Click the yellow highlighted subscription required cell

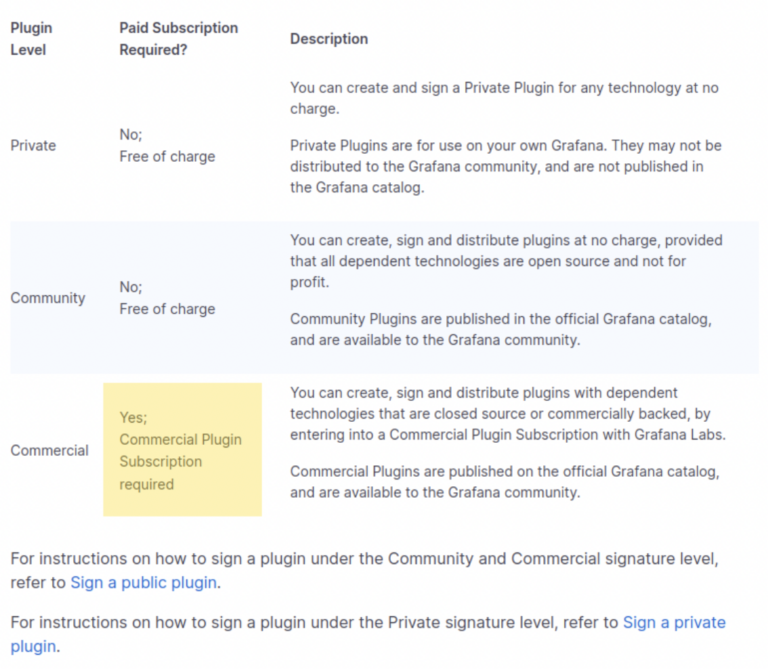tap(182, 450)
